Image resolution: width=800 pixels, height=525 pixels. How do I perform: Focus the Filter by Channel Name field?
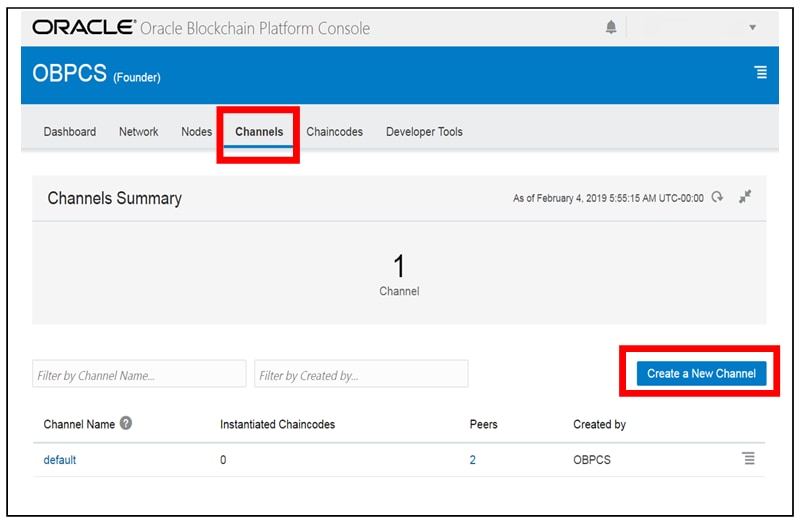[x=139, y=376]
